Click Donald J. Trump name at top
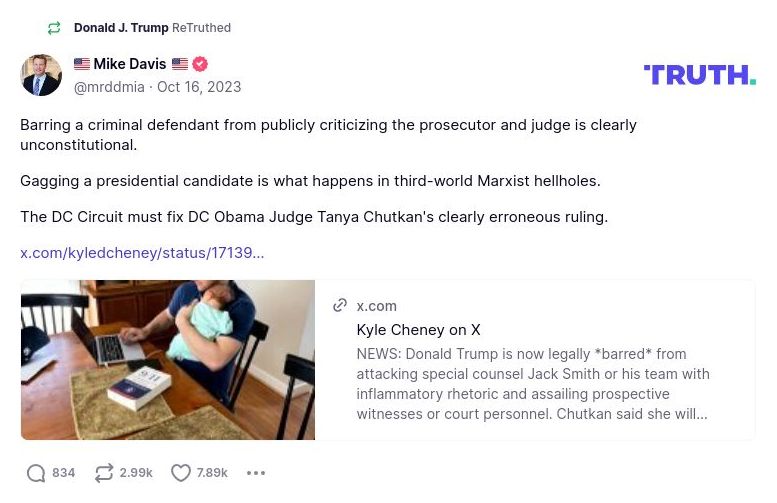777x503 pixels. coord(120,28)
